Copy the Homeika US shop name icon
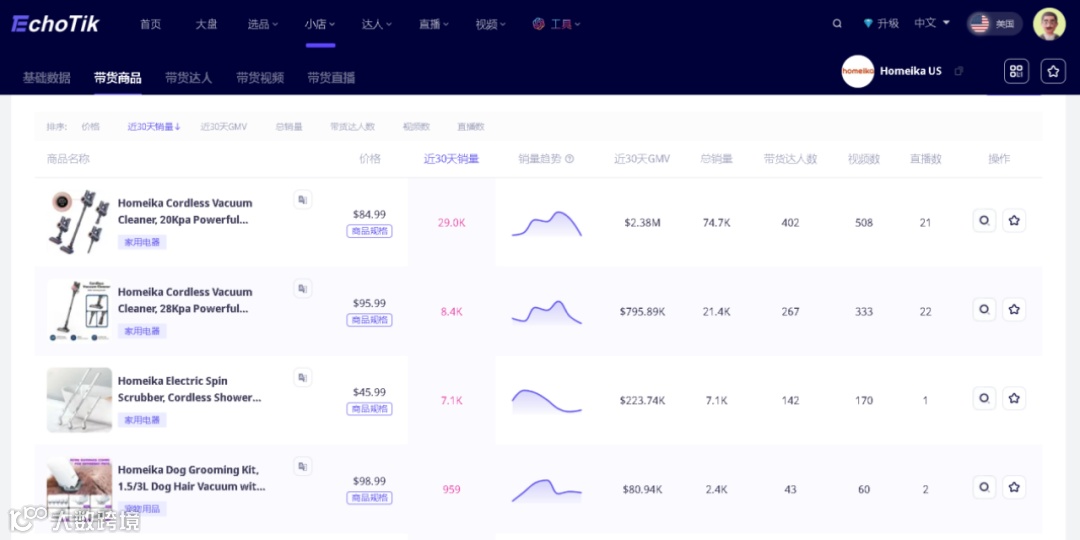This screenshot has height=540, width=1080. [x=958, y=71]
